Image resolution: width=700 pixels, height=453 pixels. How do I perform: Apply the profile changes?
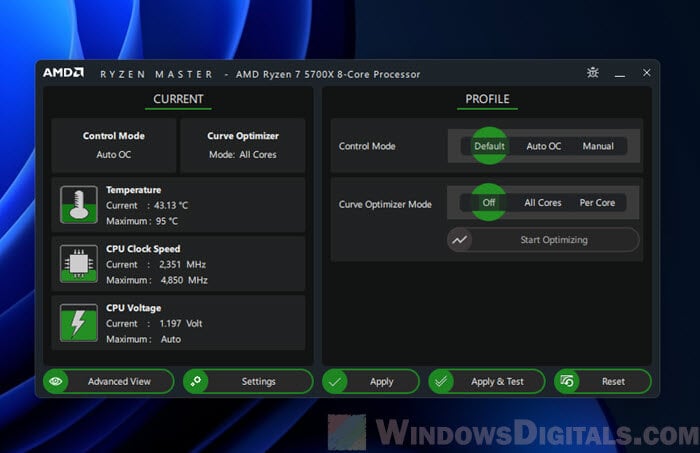click(x=371, y=382)
